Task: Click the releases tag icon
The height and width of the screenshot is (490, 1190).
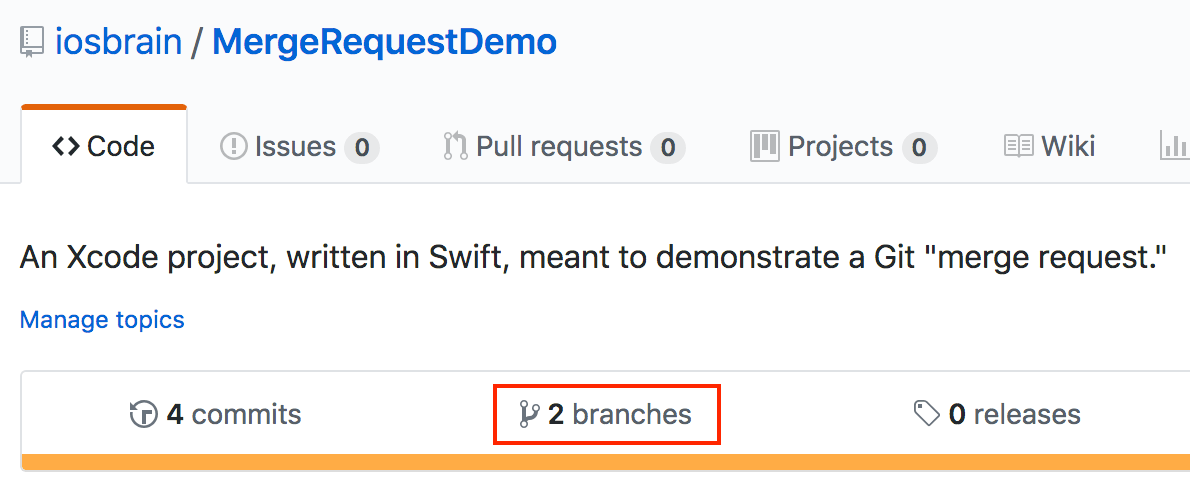Action: tap(927, 414)
